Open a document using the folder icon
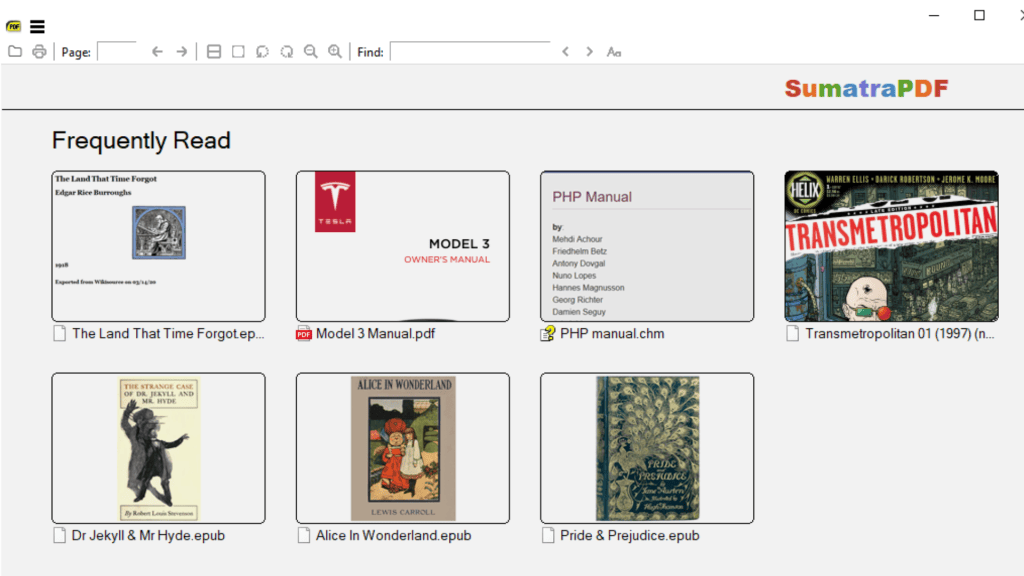The width and height of the screenshot is (1024, 576). (14, 51)
